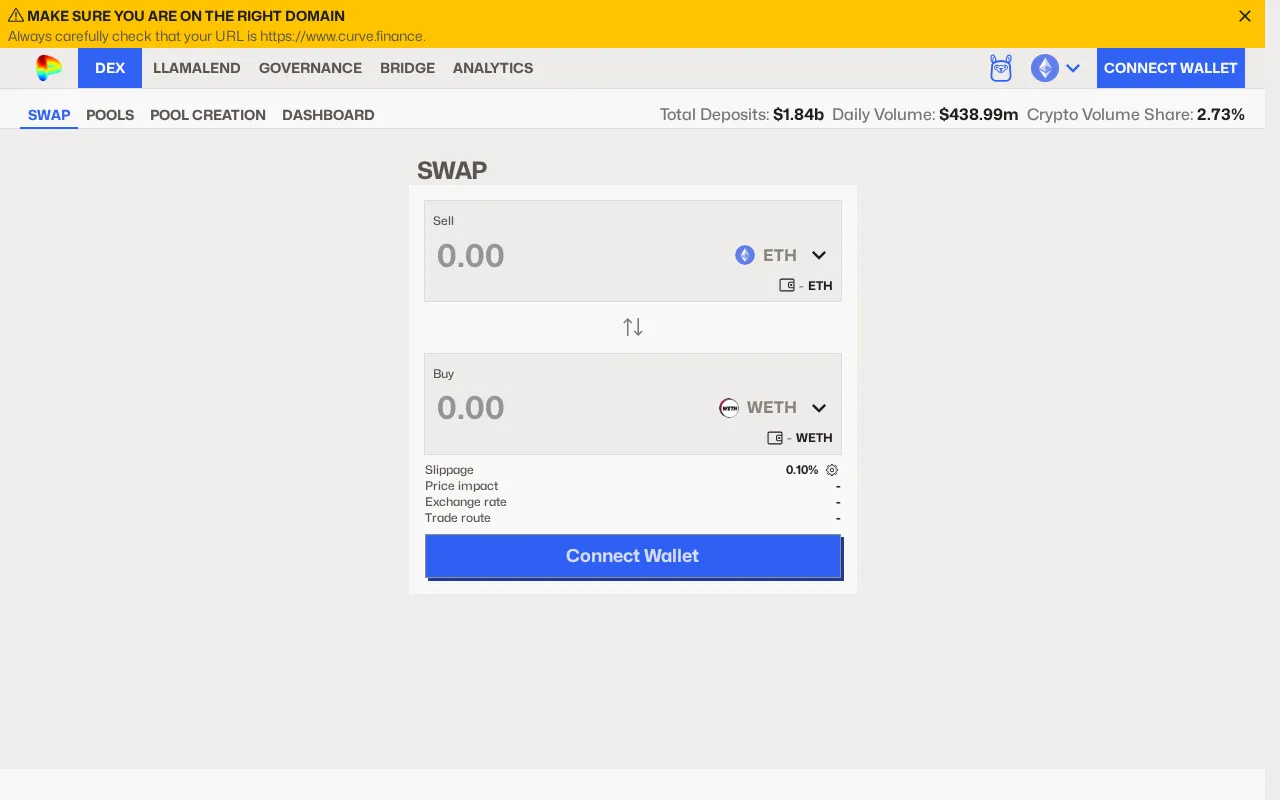Open the llama mascot icon in header
This screenshot has height=800, width=1280.
coord(1001,68)
